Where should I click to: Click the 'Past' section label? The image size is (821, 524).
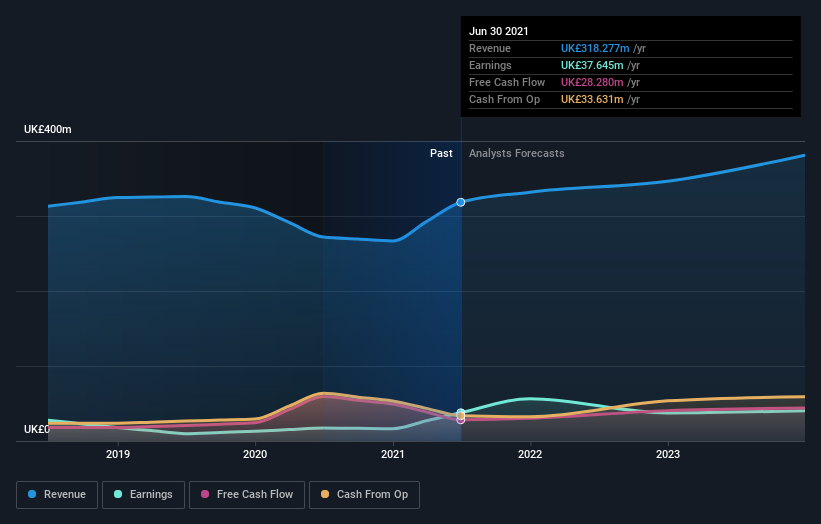[441, 153]
